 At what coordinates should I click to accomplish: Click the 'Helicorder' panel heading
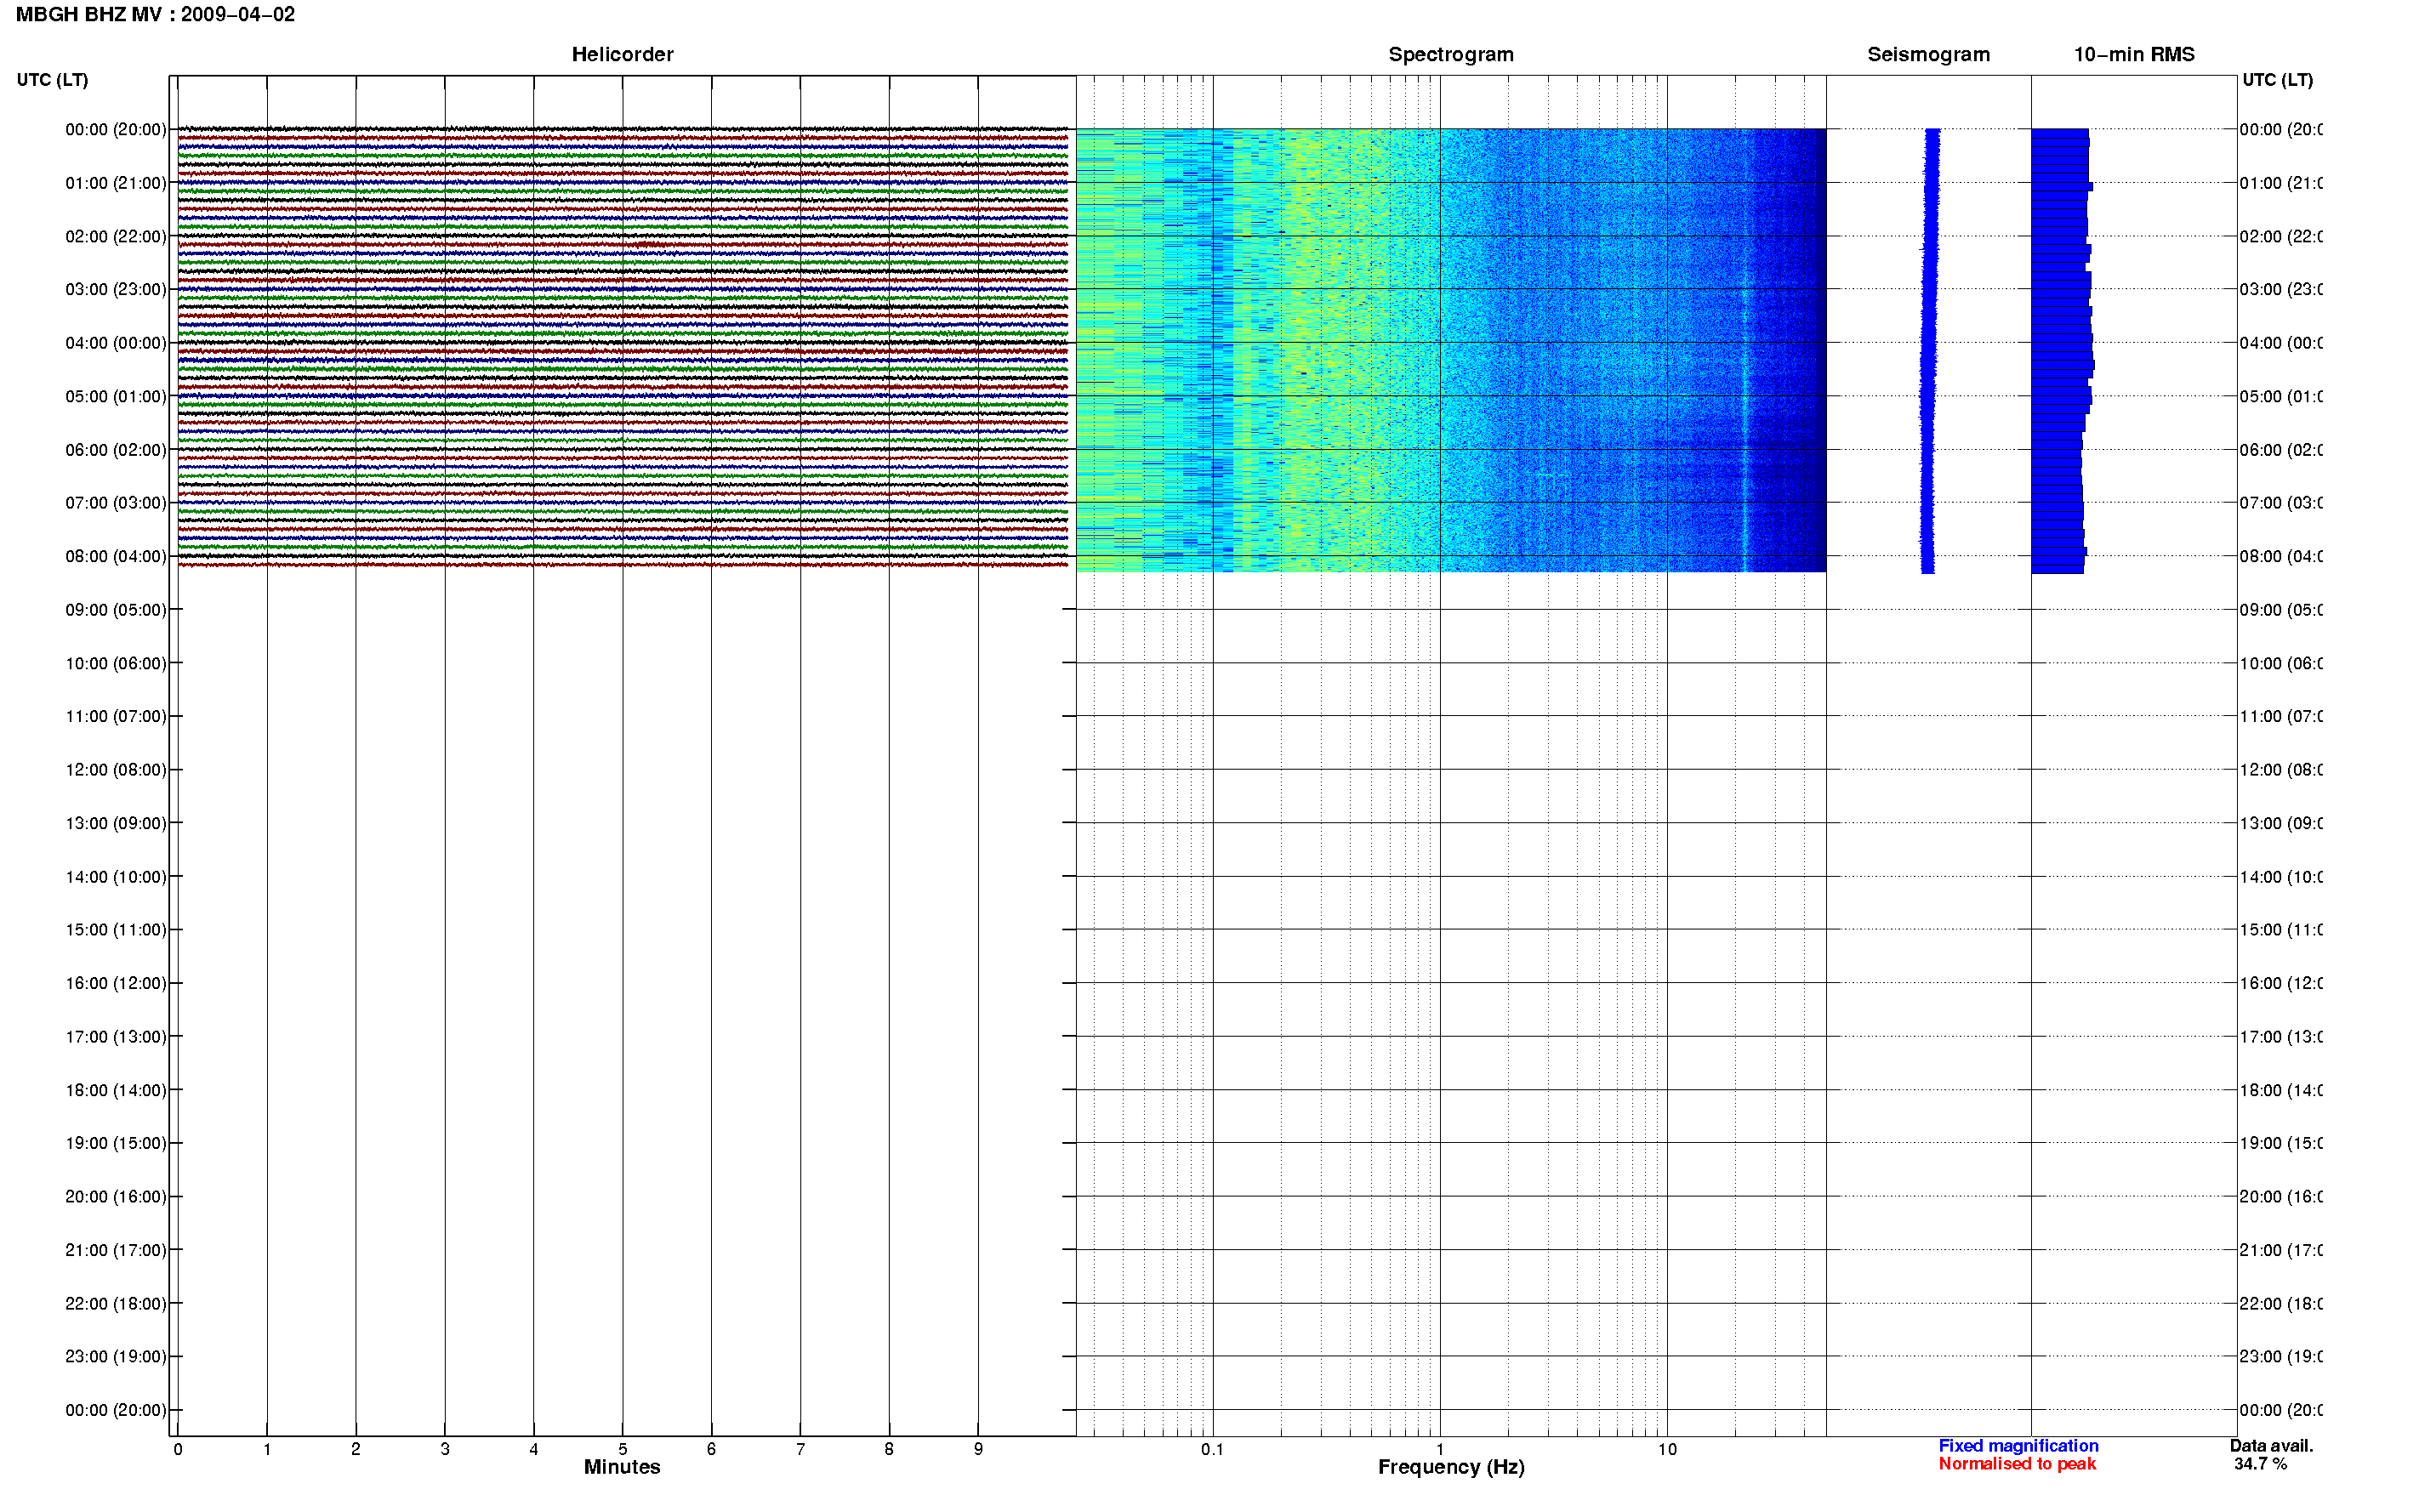(622, 54)
